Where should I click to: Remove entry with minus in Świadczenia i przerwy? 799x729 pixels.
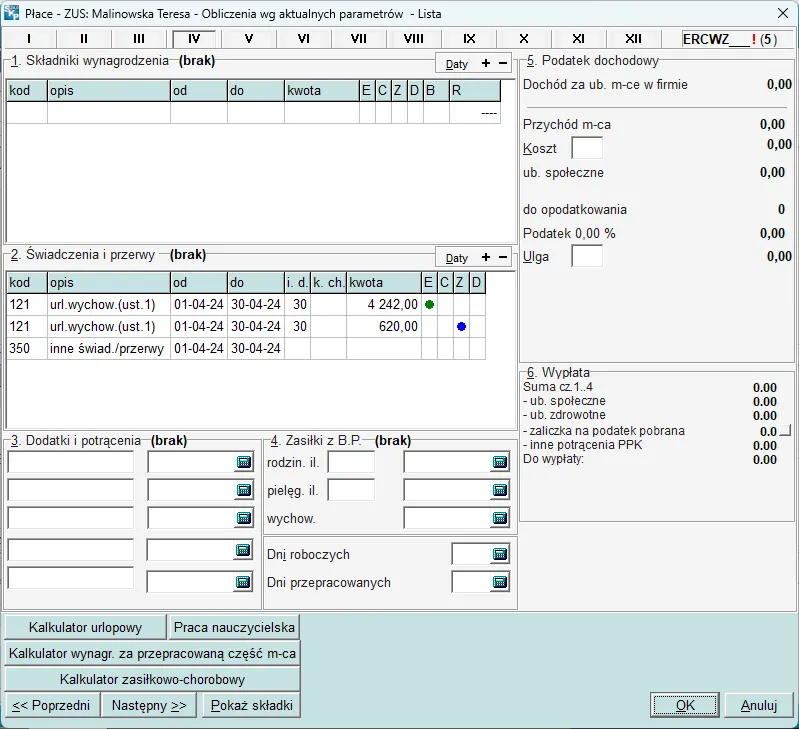(503, 257)
